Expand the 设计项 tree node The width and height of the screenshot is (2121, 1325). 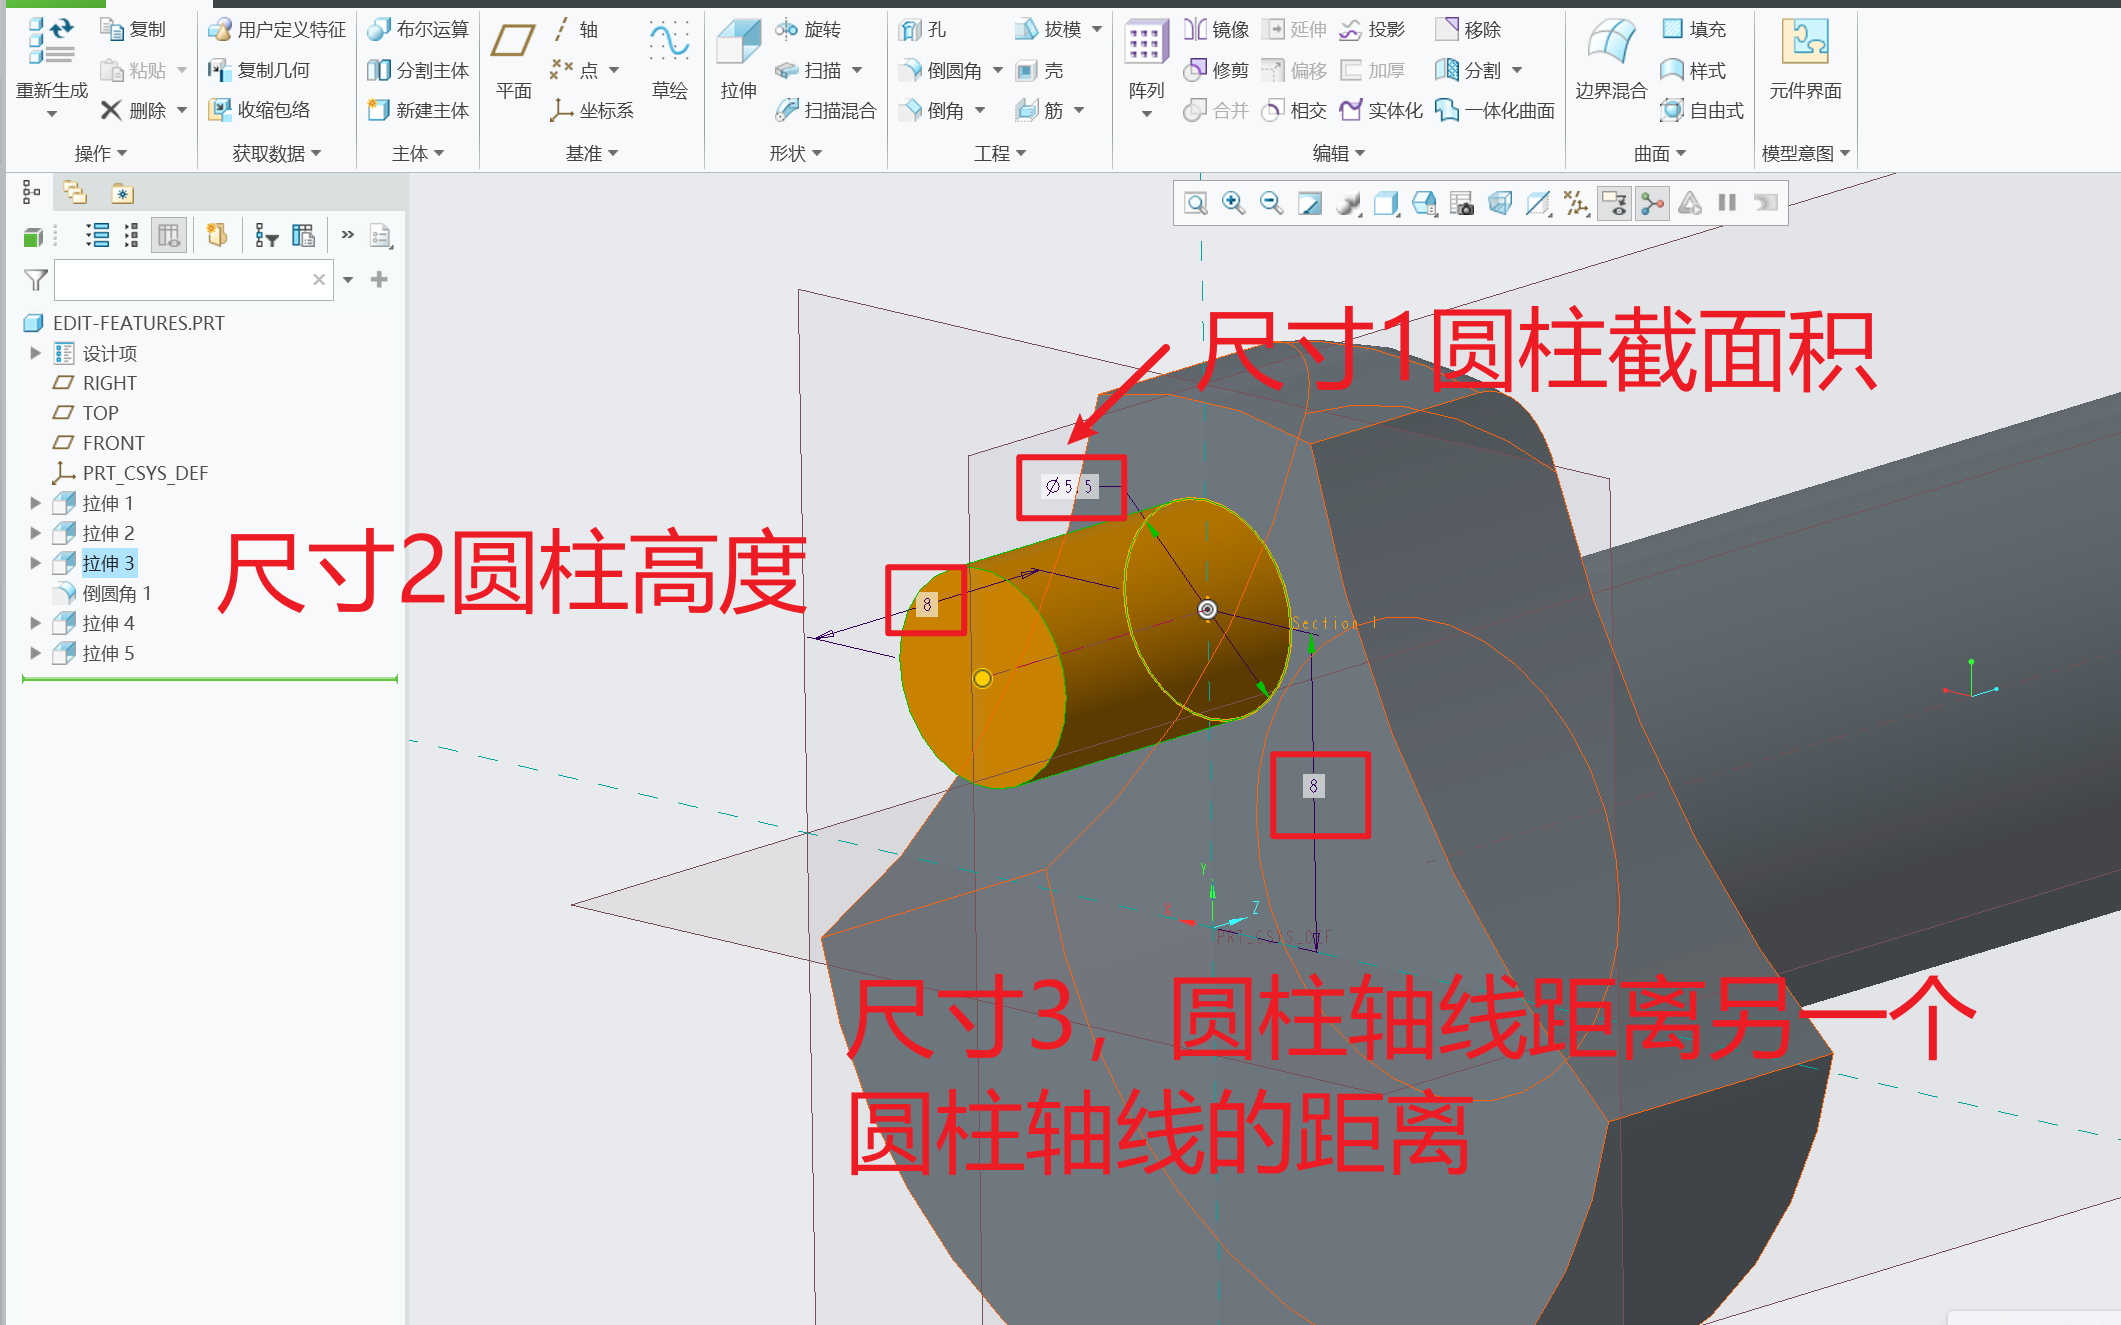(35, 353)
